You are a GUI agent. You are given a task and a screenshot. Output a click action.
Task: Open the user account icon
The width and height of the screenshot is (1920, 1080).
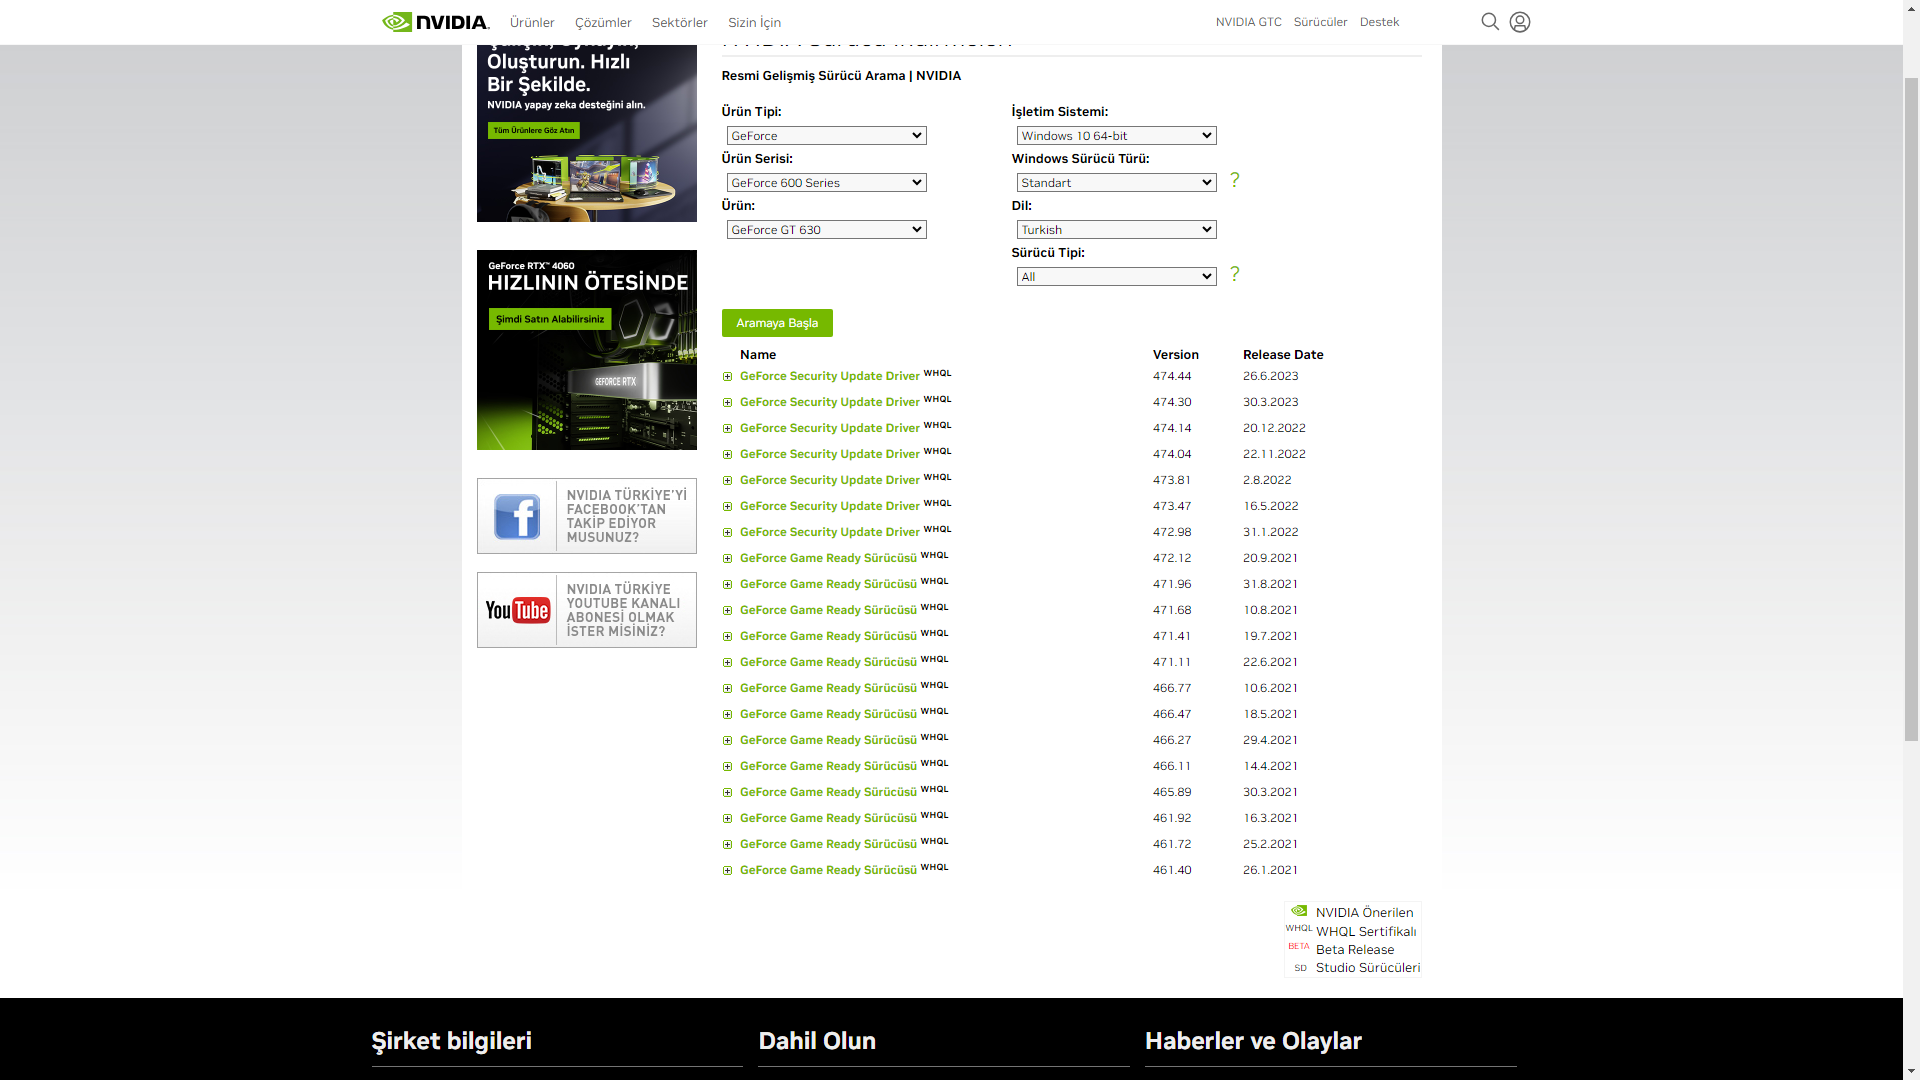1519,22
